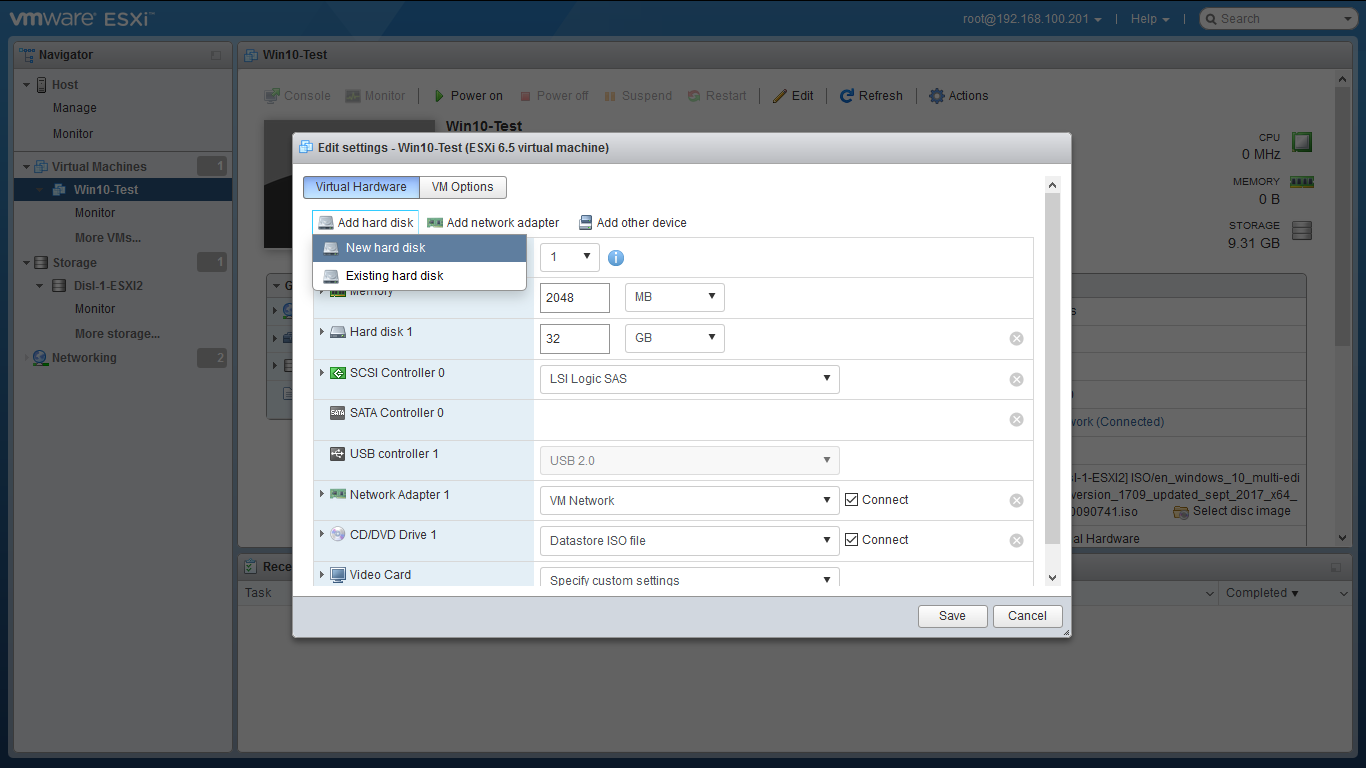1366x768 pixels.
Task: Delete SATA Controller 0 via X icon
Action: (x=1016, y=420)
